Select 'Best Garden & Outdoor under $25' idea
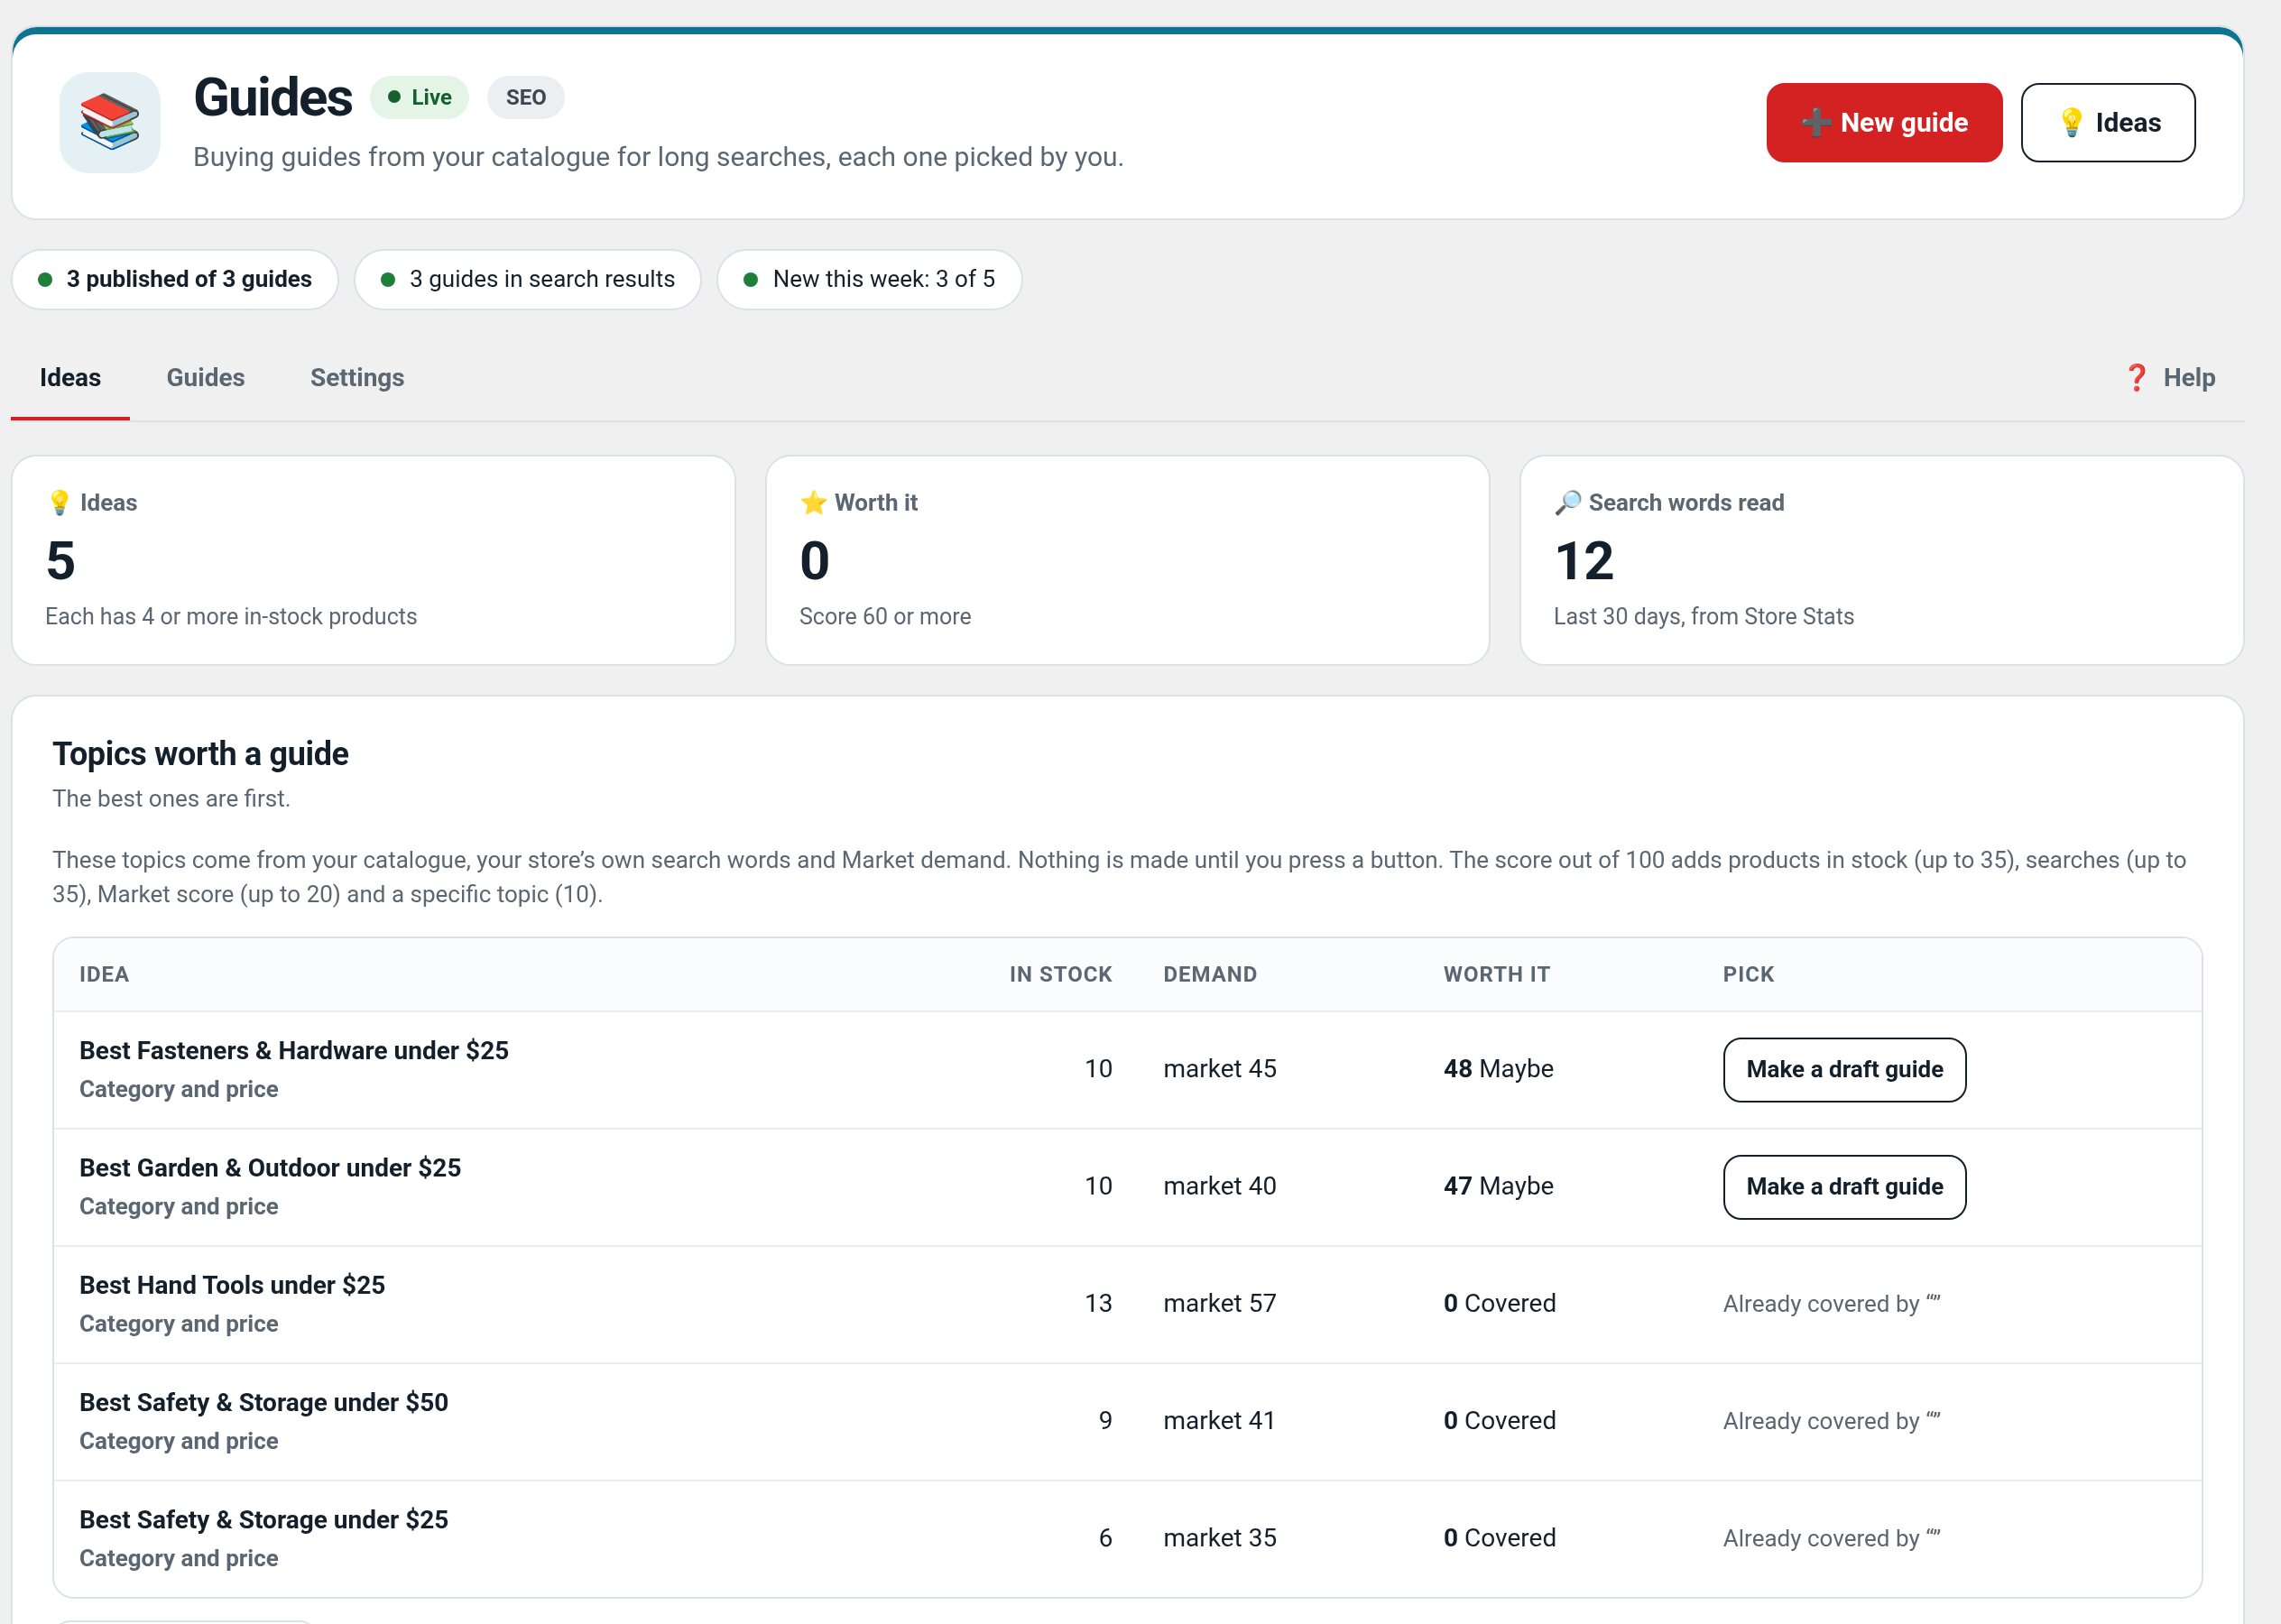The width and height of the screenshot is (2281, 1624). click(270, 1167)
